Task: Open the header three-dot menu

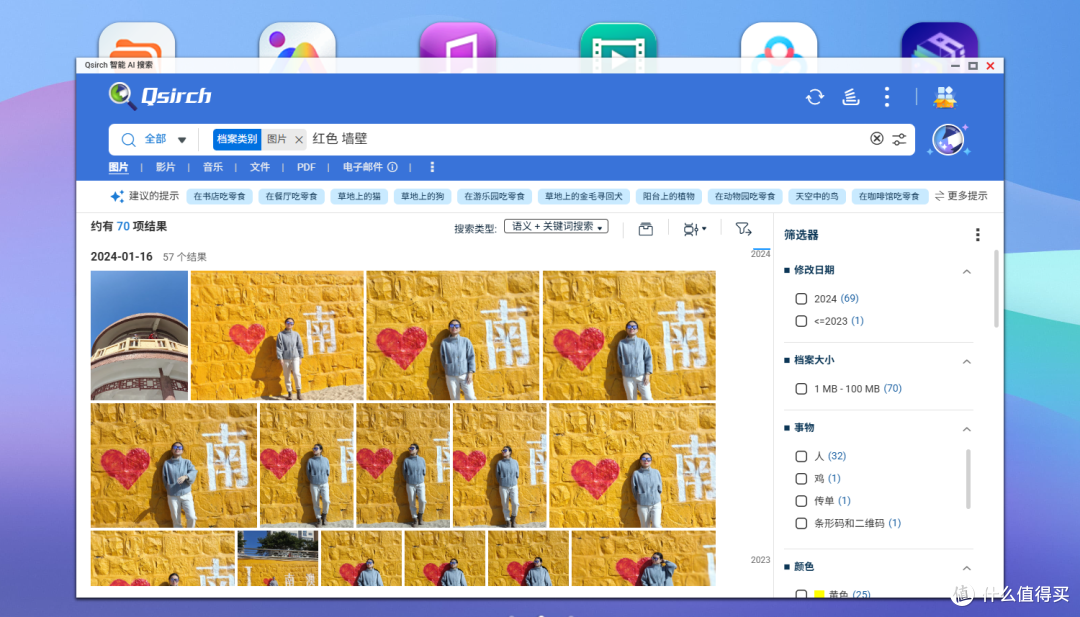Action: [x=886, y=97]
